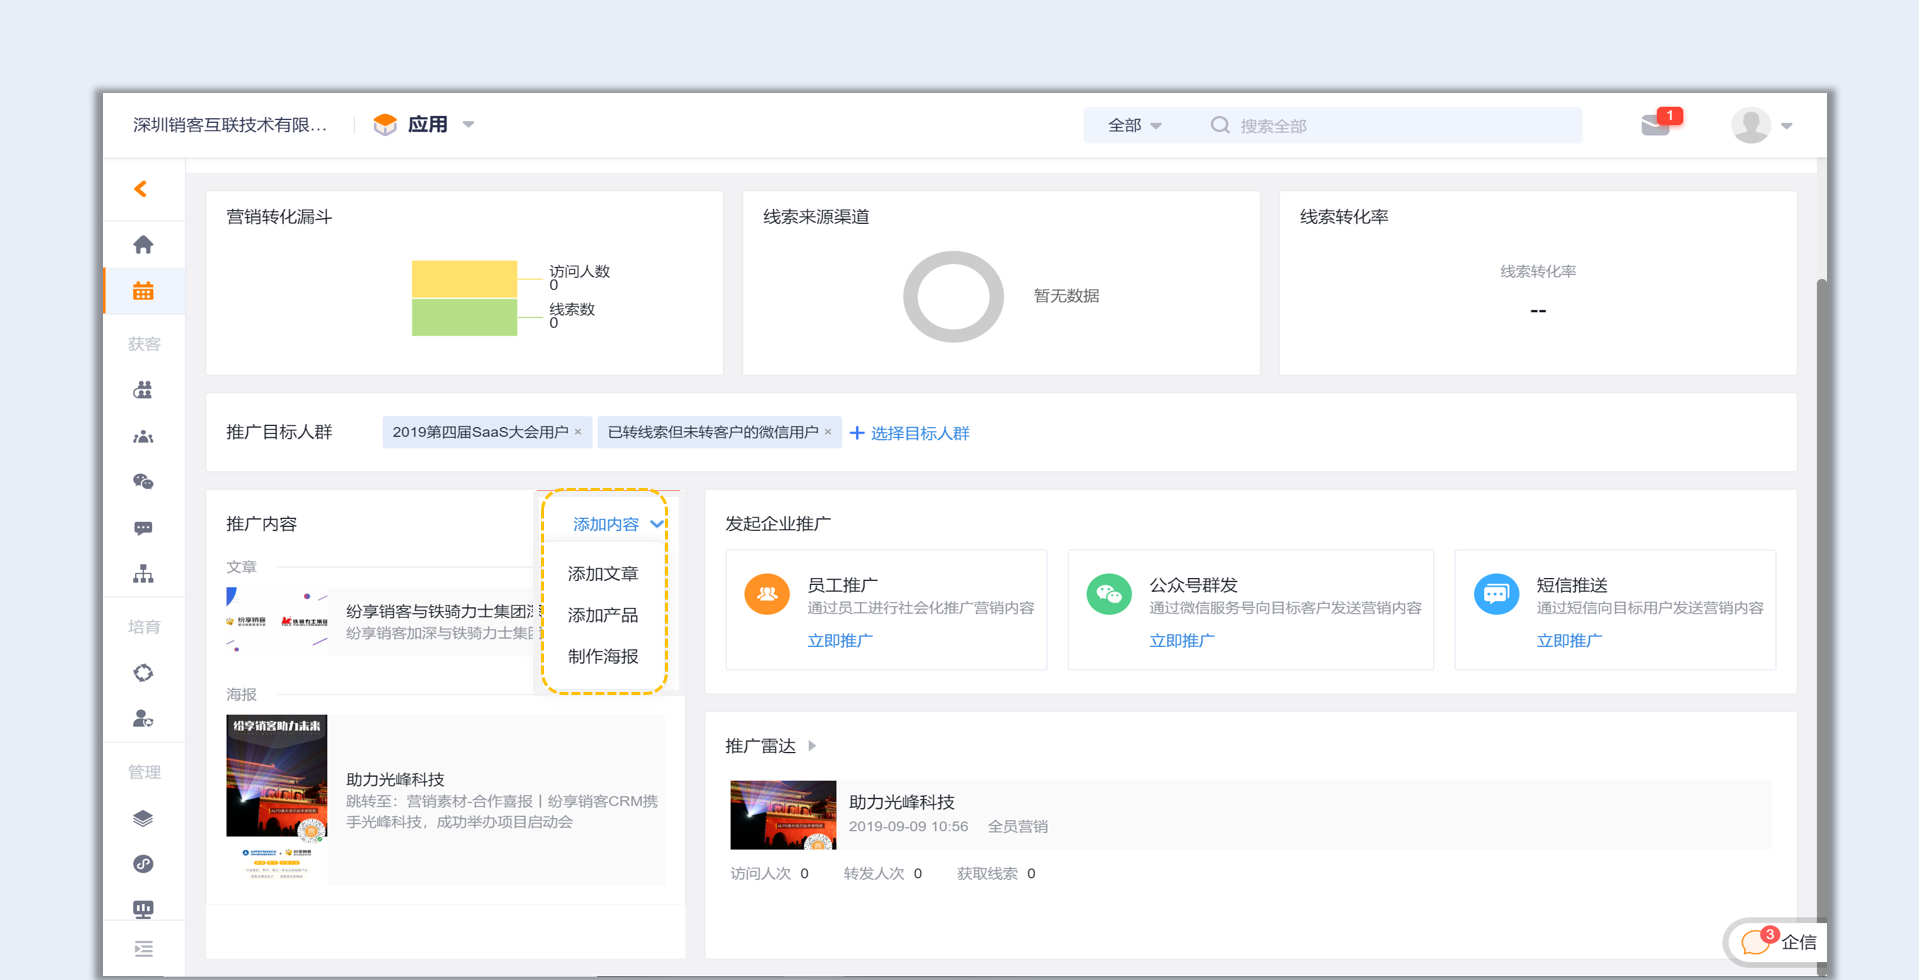Click 立即推广 under 员工推广
This screenshot has width=1919, height=980.
pyautogui.click(x=840, y=641)
